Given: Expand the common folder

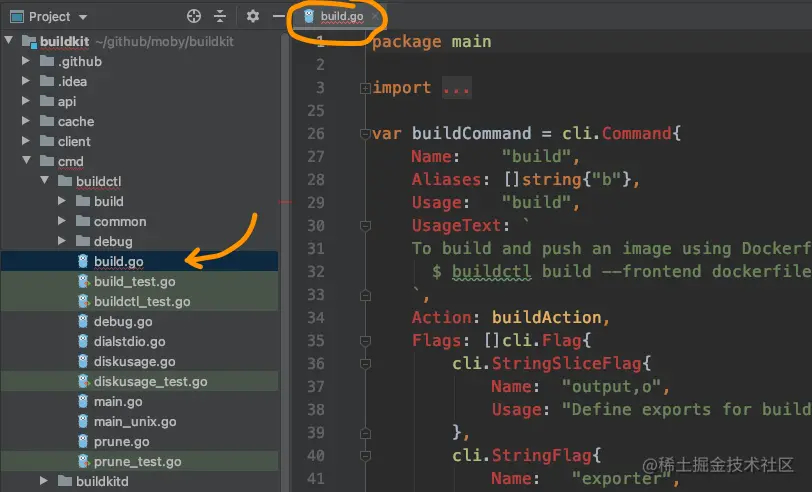Looking at the screenshot, I should (62, 221).
